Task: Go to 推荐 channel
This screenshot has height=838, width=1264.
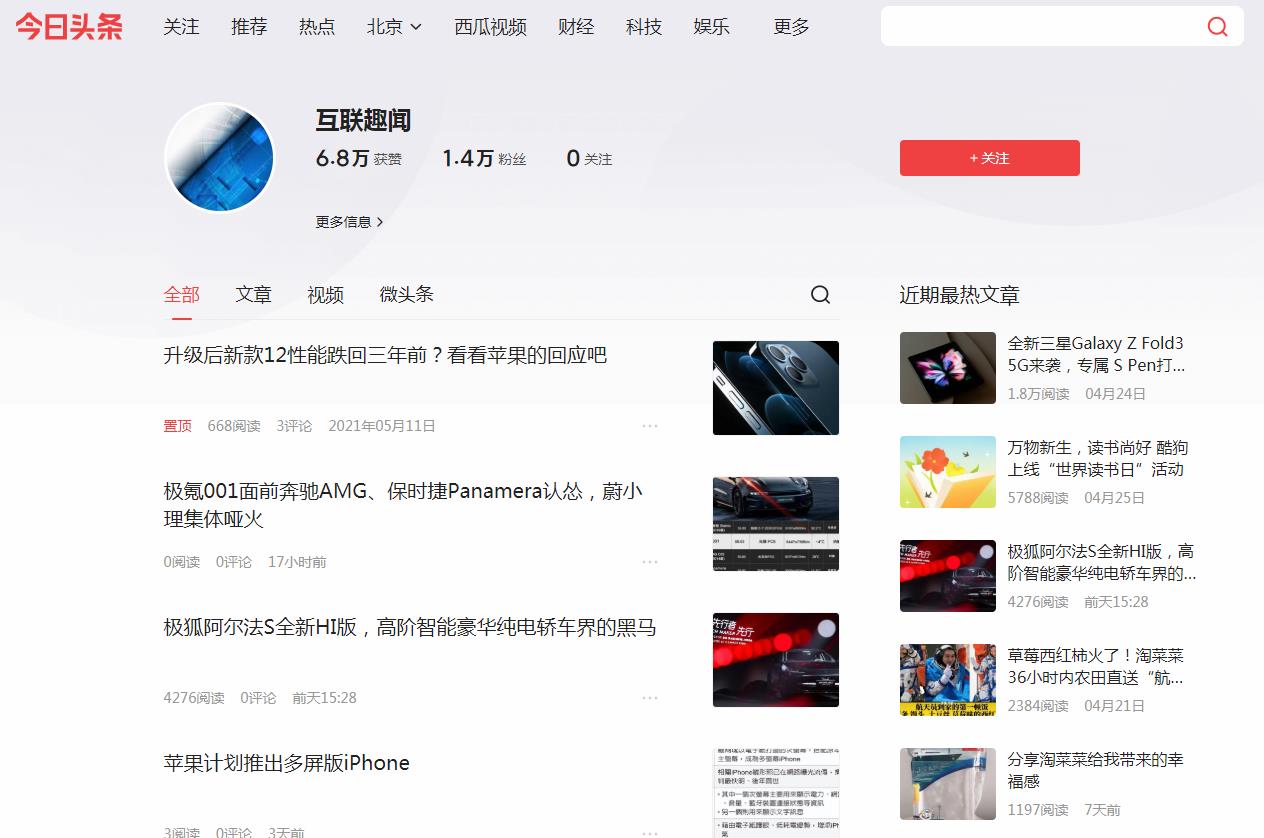Action: [249, 27]
